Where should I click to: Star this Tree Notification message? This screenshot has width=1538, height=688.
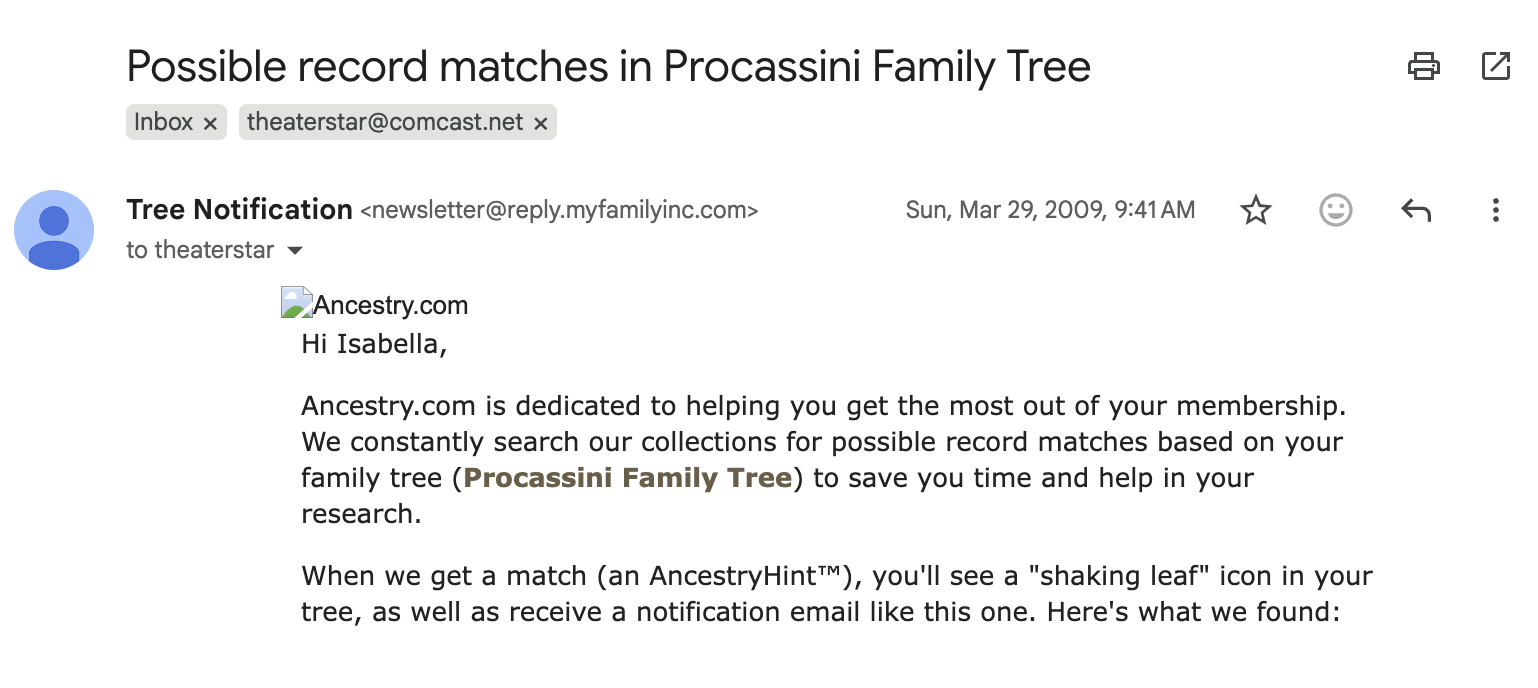coord(1255,210)
